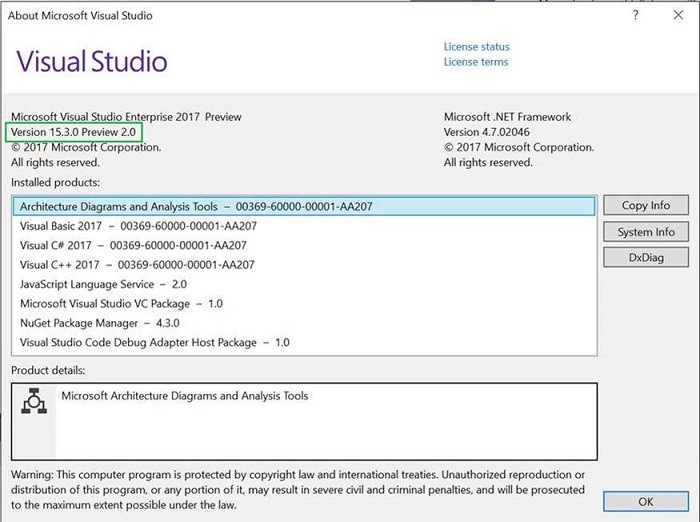The height and width of the screenshot is (522, 700).
Task: Launch DxDiag via its button
Action: 646,257
